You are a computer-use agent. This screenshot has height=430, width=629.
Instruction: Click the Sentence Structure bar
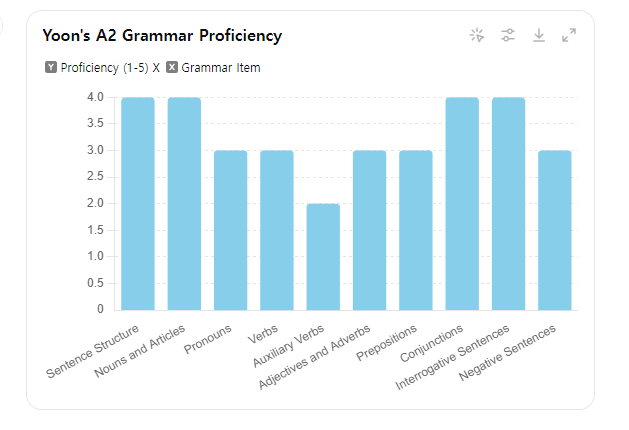pyautogui.click(x=138, y=204)
